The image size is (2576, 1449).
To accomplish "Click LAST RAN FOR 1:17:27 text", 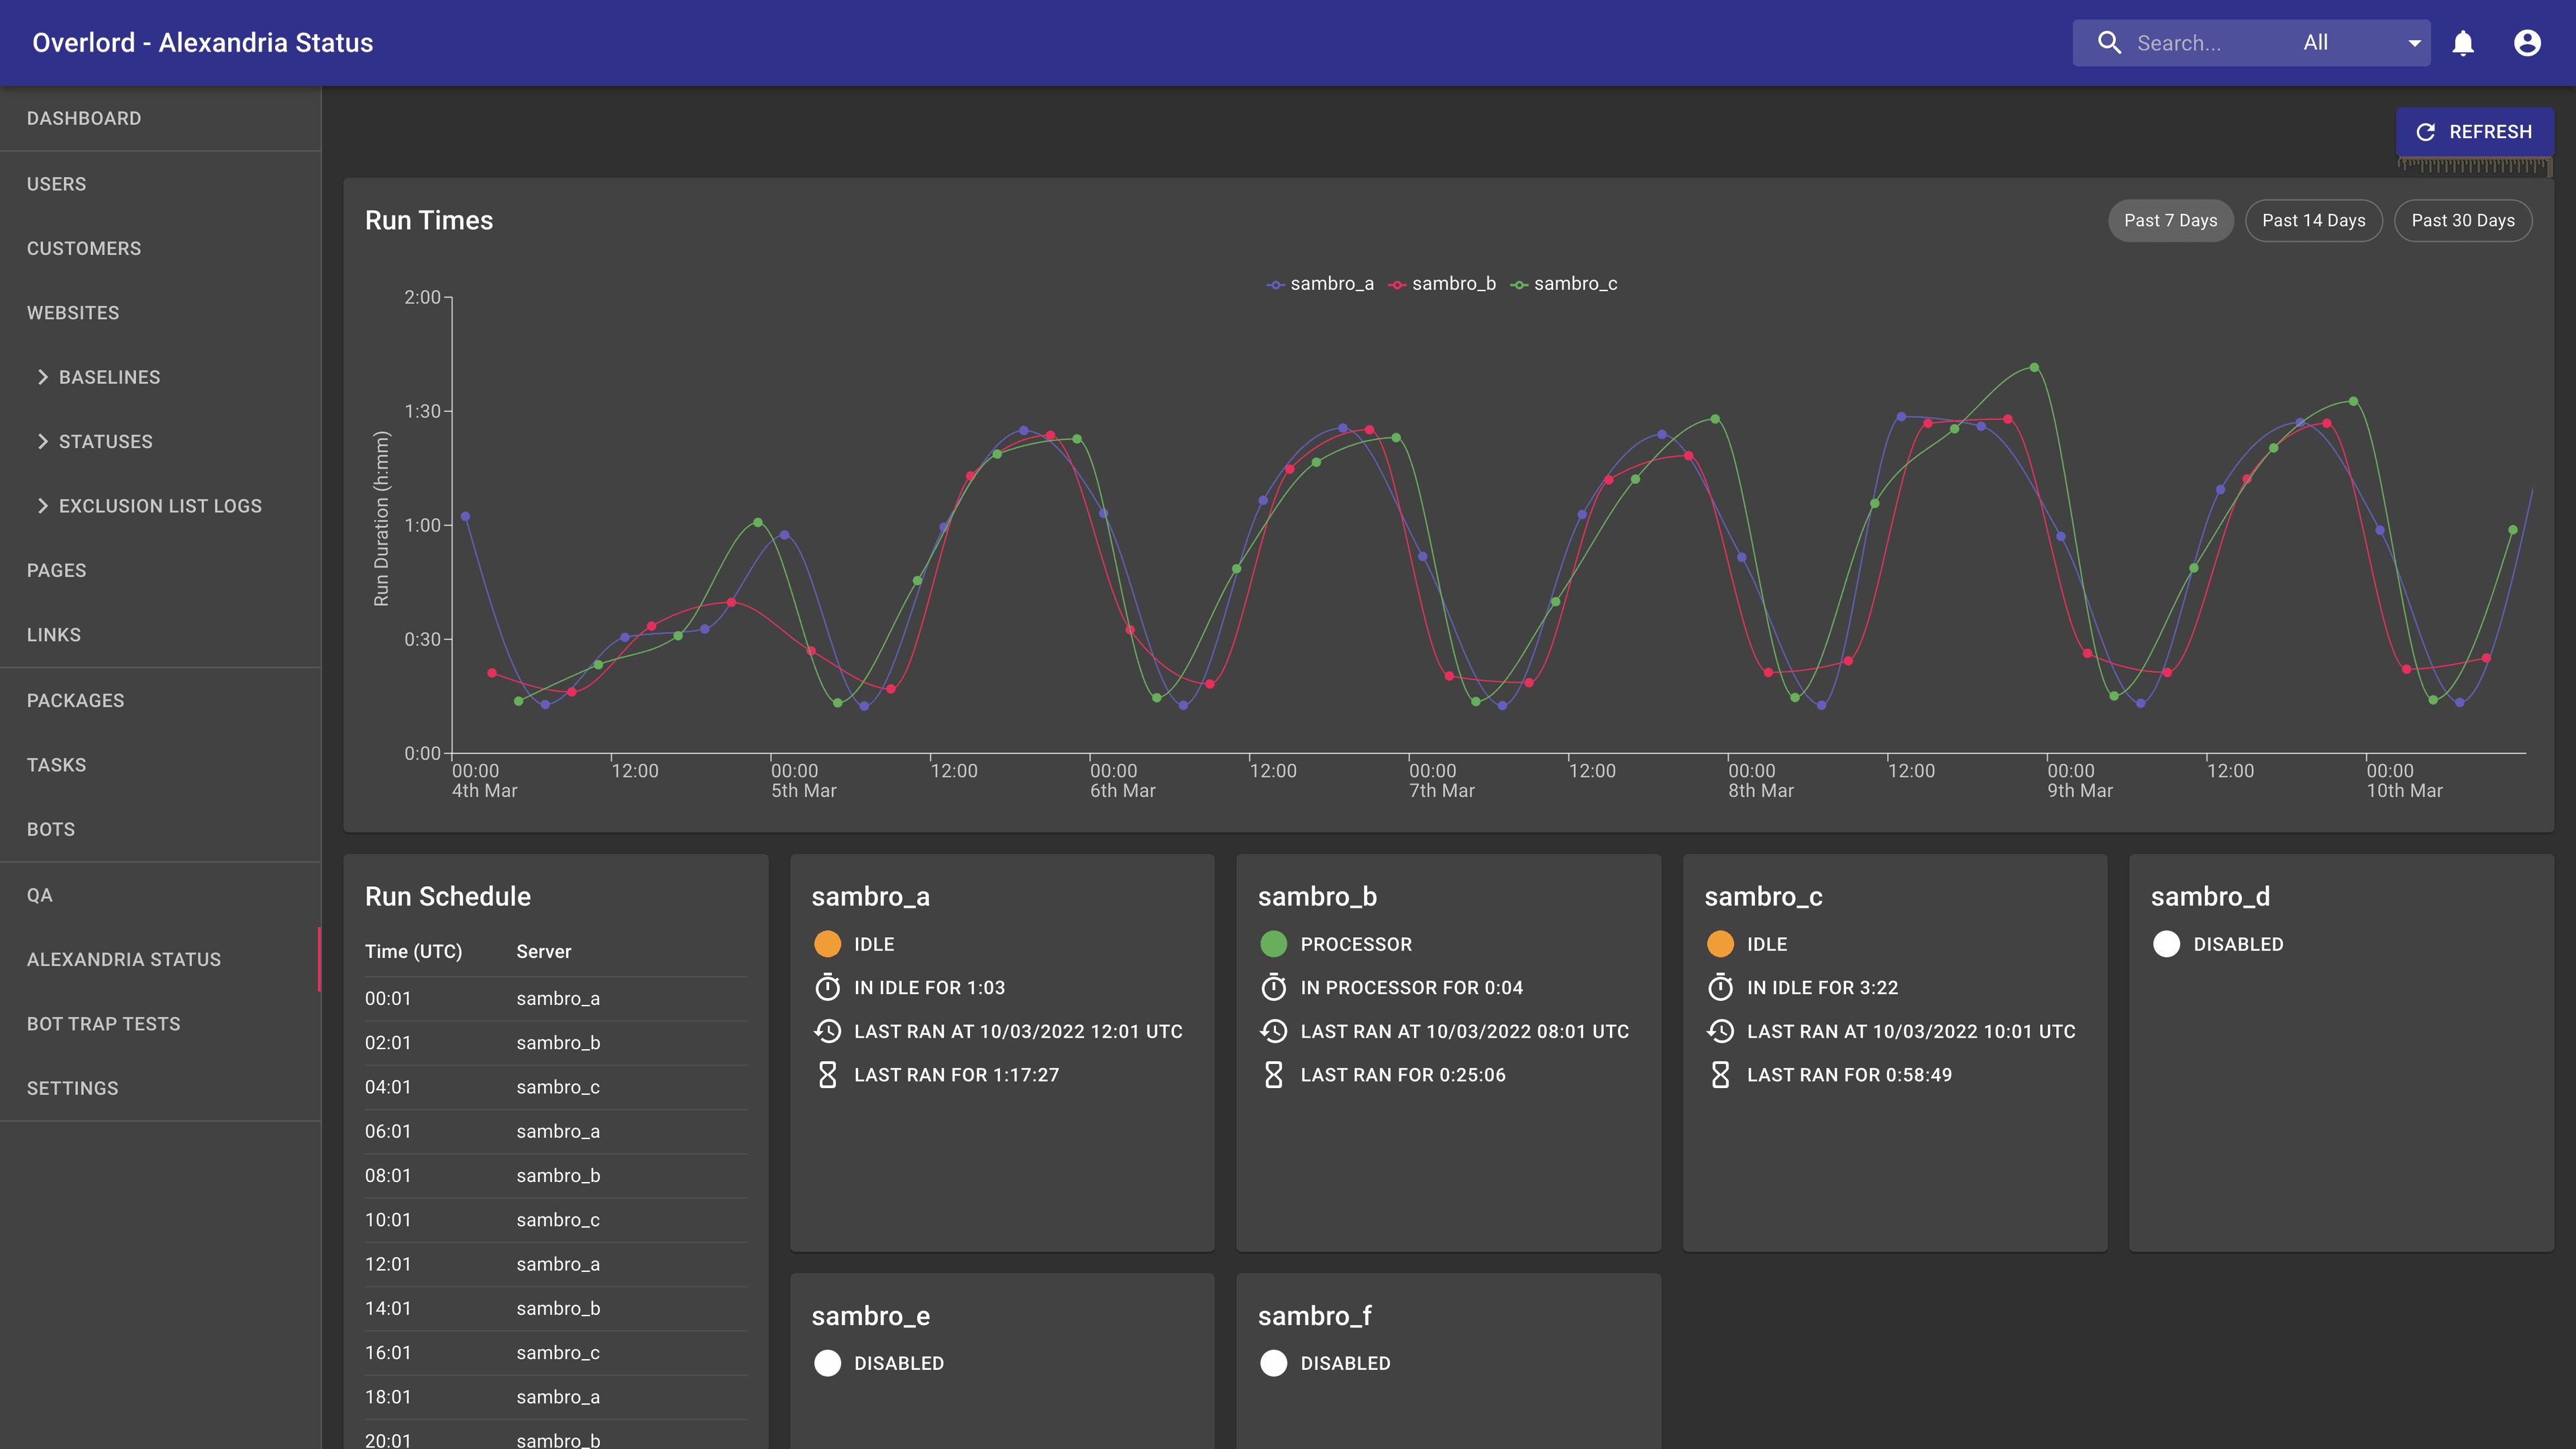I will [x=956, y=1075].
